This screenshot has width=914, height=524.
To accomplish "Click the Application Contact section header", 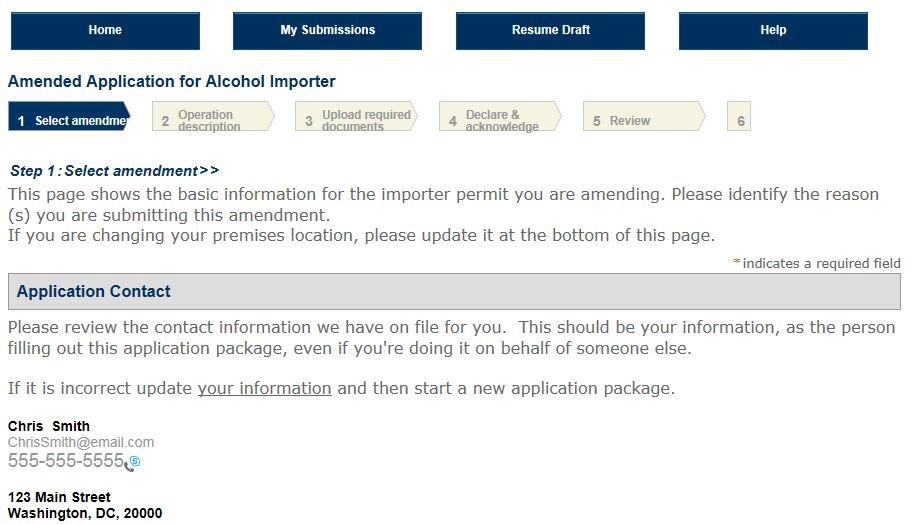I will pyautogui.click(x=94, y=292).
